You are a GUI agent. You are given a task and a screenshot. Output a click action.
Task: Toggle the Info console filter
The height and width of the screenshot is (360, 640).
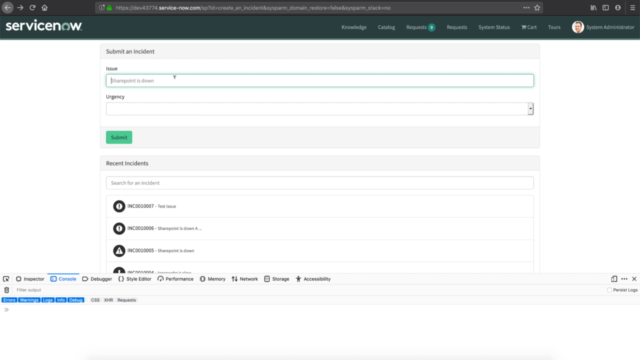point(61,300)
